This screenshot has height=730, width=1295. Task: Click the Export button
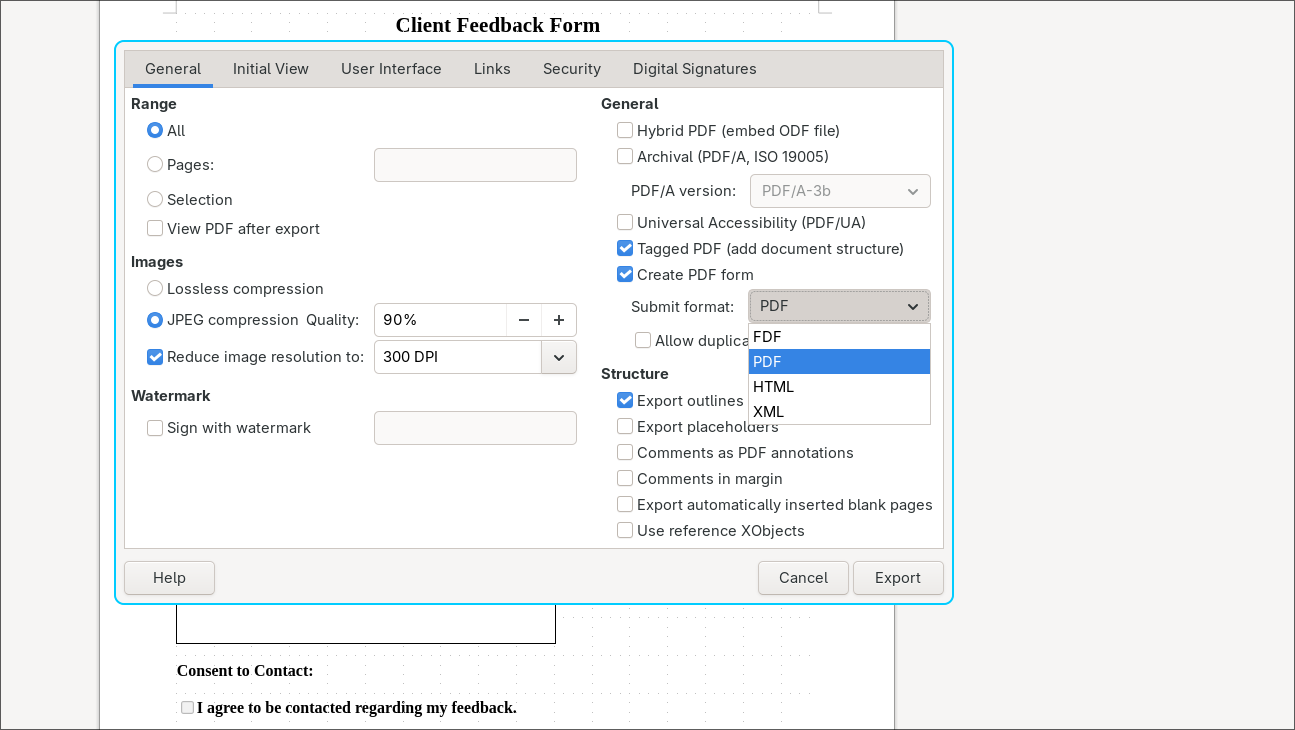[898, 578]
